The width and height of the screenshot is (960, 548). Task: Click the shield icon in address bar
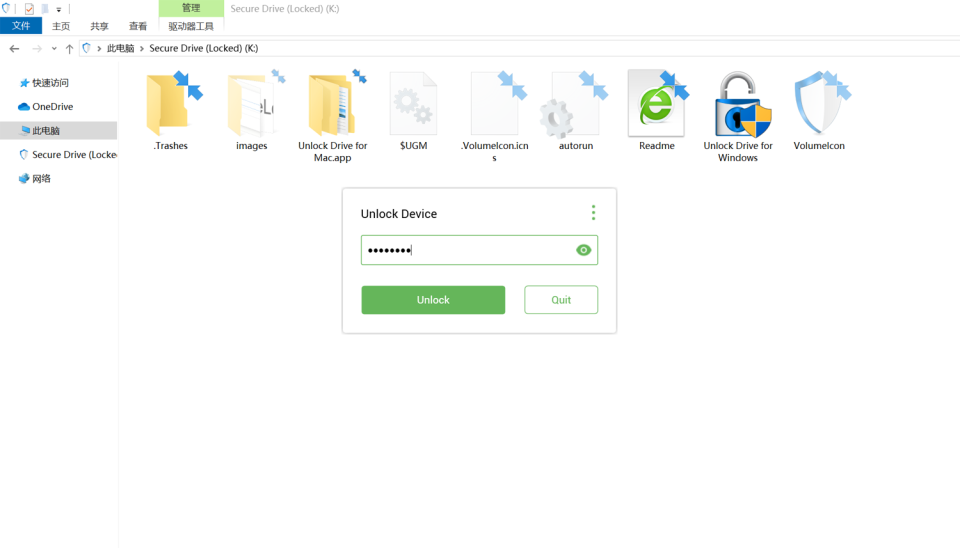(x=86, y=48)
